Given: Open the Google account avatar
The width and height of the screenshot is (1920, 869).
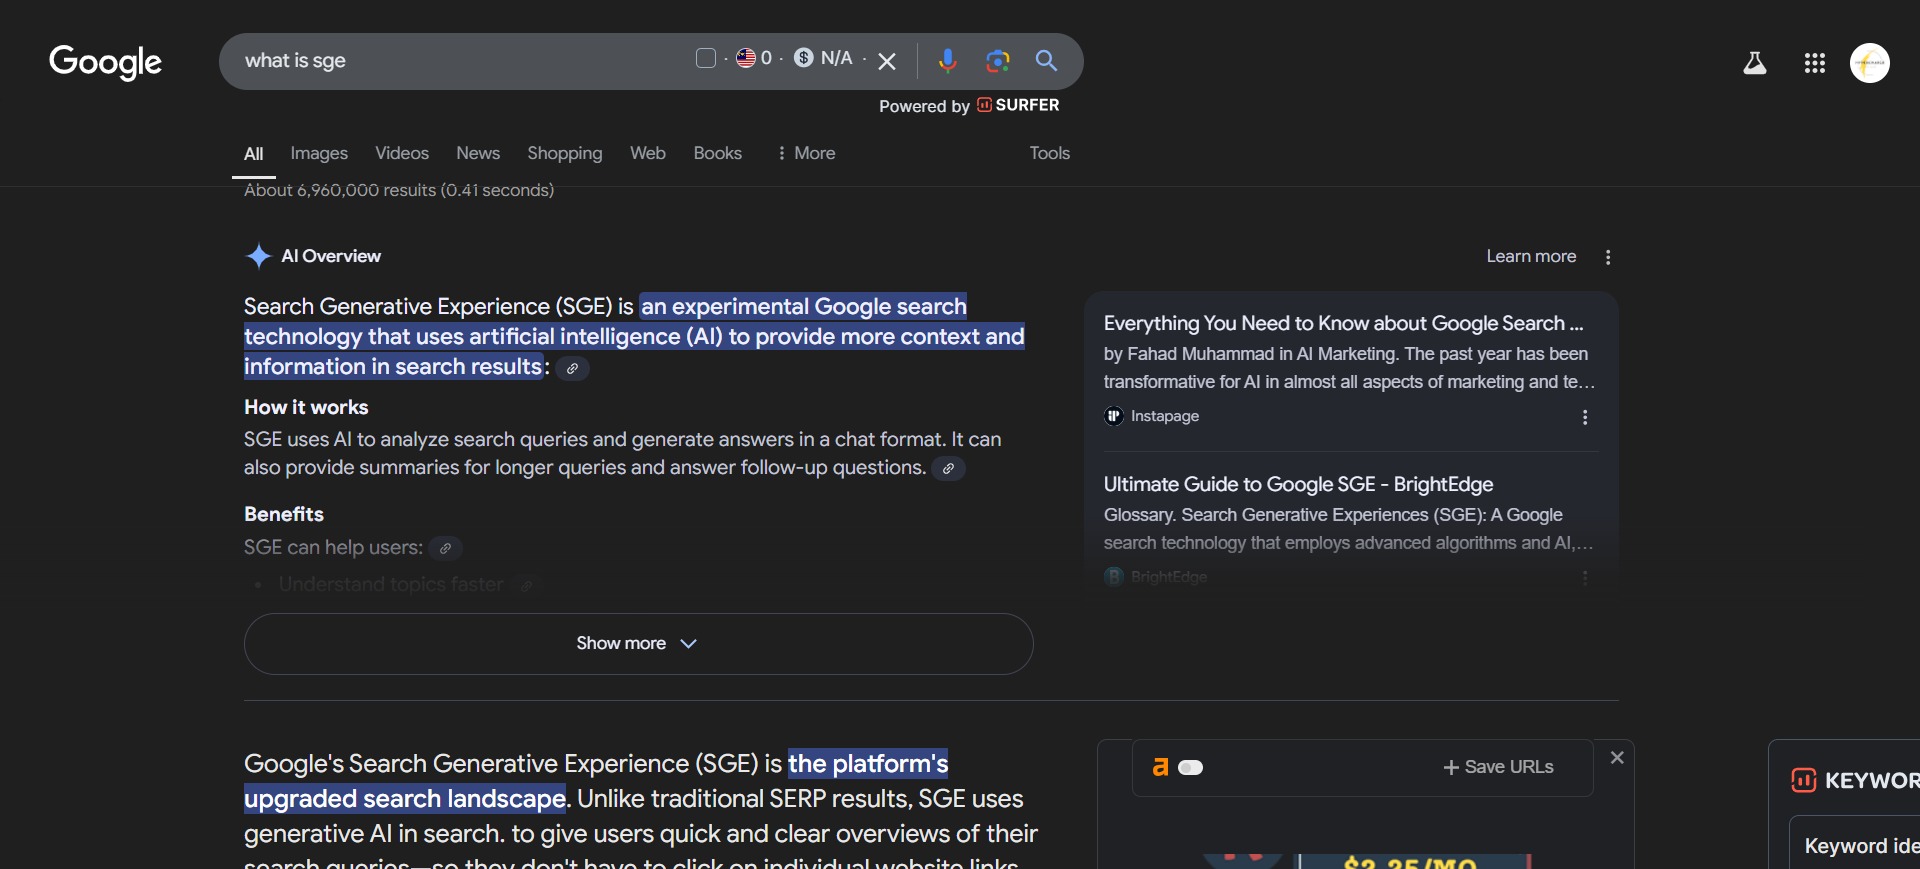Looking at the screenshot, I should pos(1870,63).
